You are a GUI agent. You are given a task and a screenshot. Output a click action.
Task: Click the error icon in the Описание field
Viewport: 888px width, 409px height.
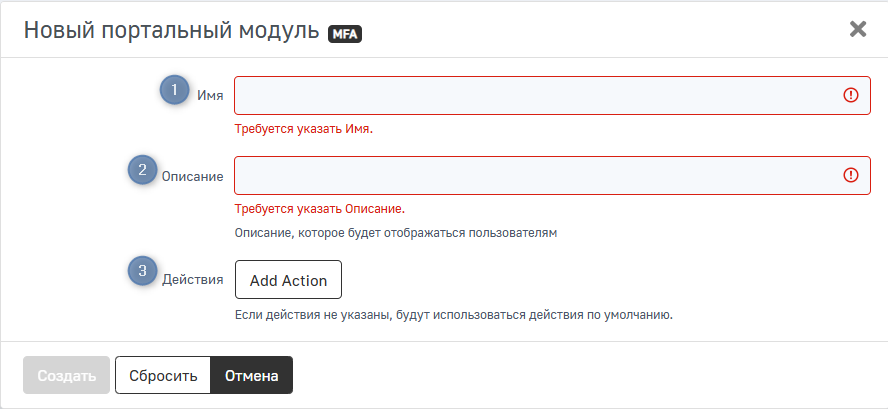(x=851, y=175)
